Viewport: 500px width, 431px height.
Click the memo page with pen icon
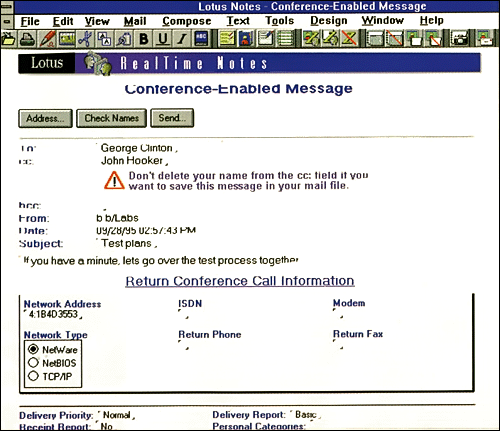coord(266,39)
